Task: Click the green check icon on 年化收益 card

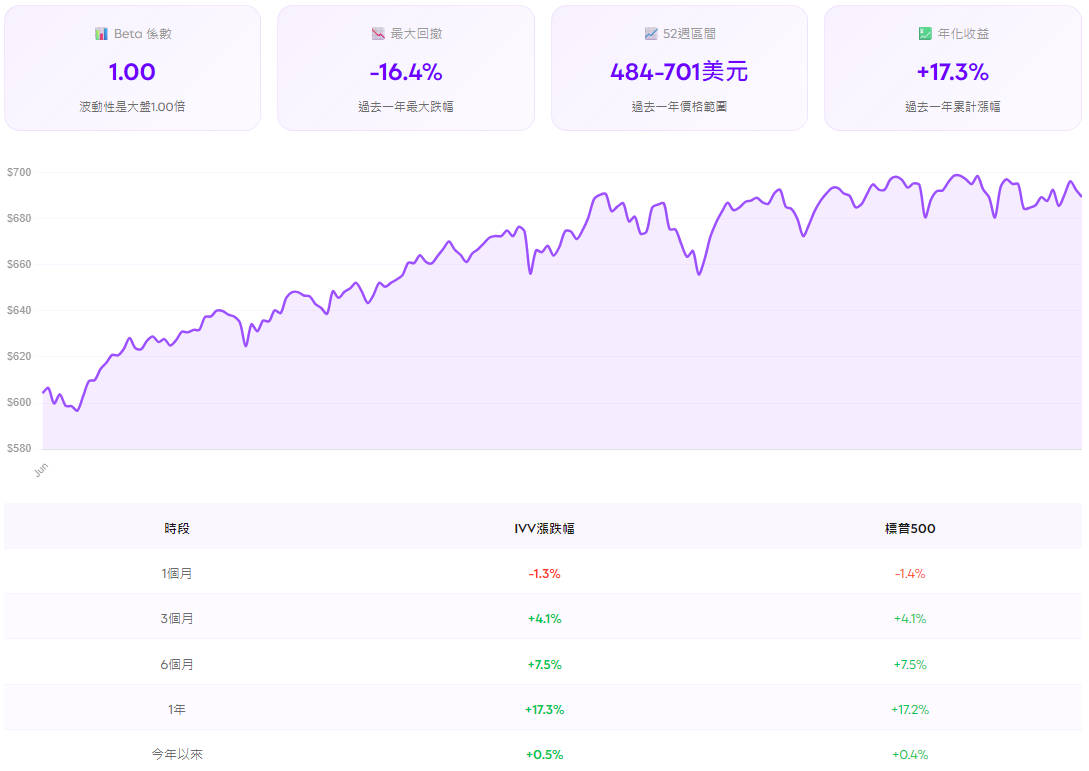Action: 923,32
